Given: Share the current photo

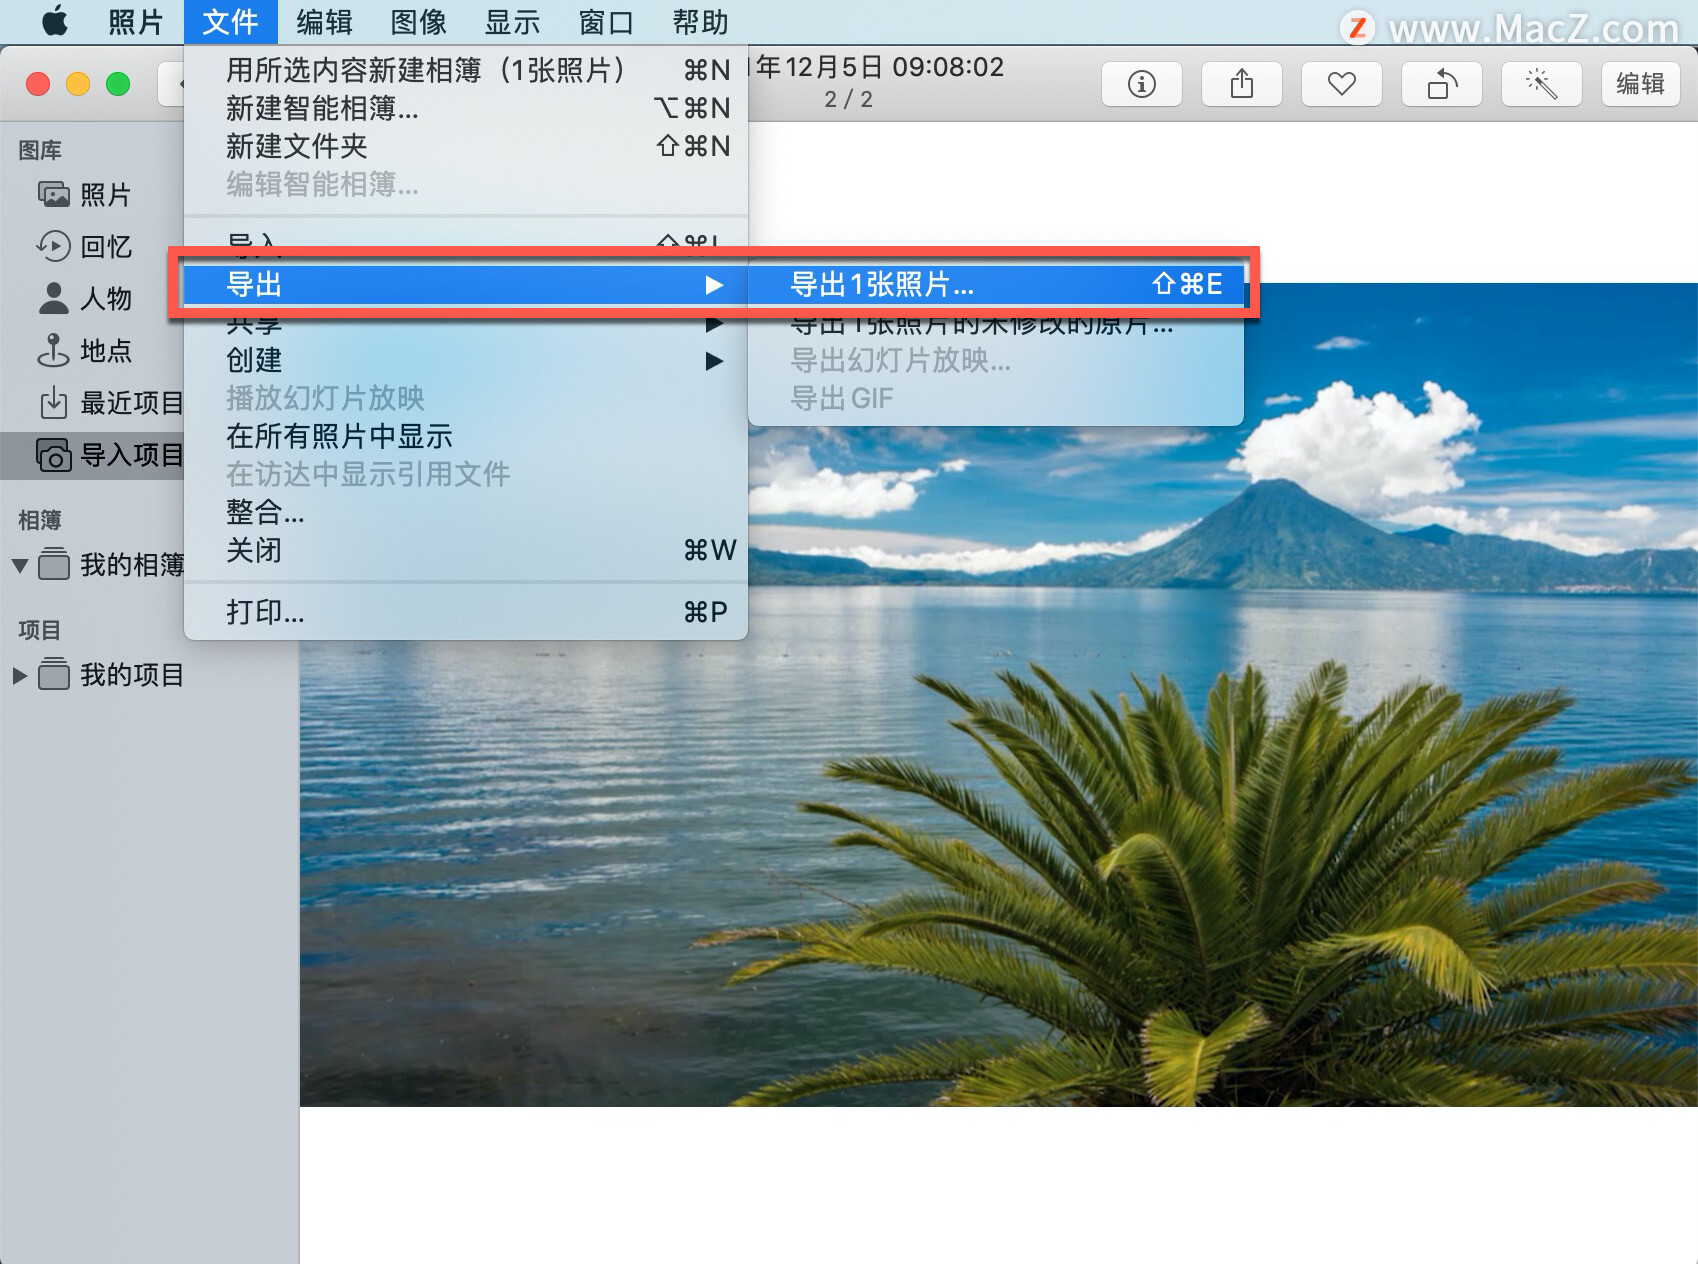Looking at the screenshot, I should 1241,84.
